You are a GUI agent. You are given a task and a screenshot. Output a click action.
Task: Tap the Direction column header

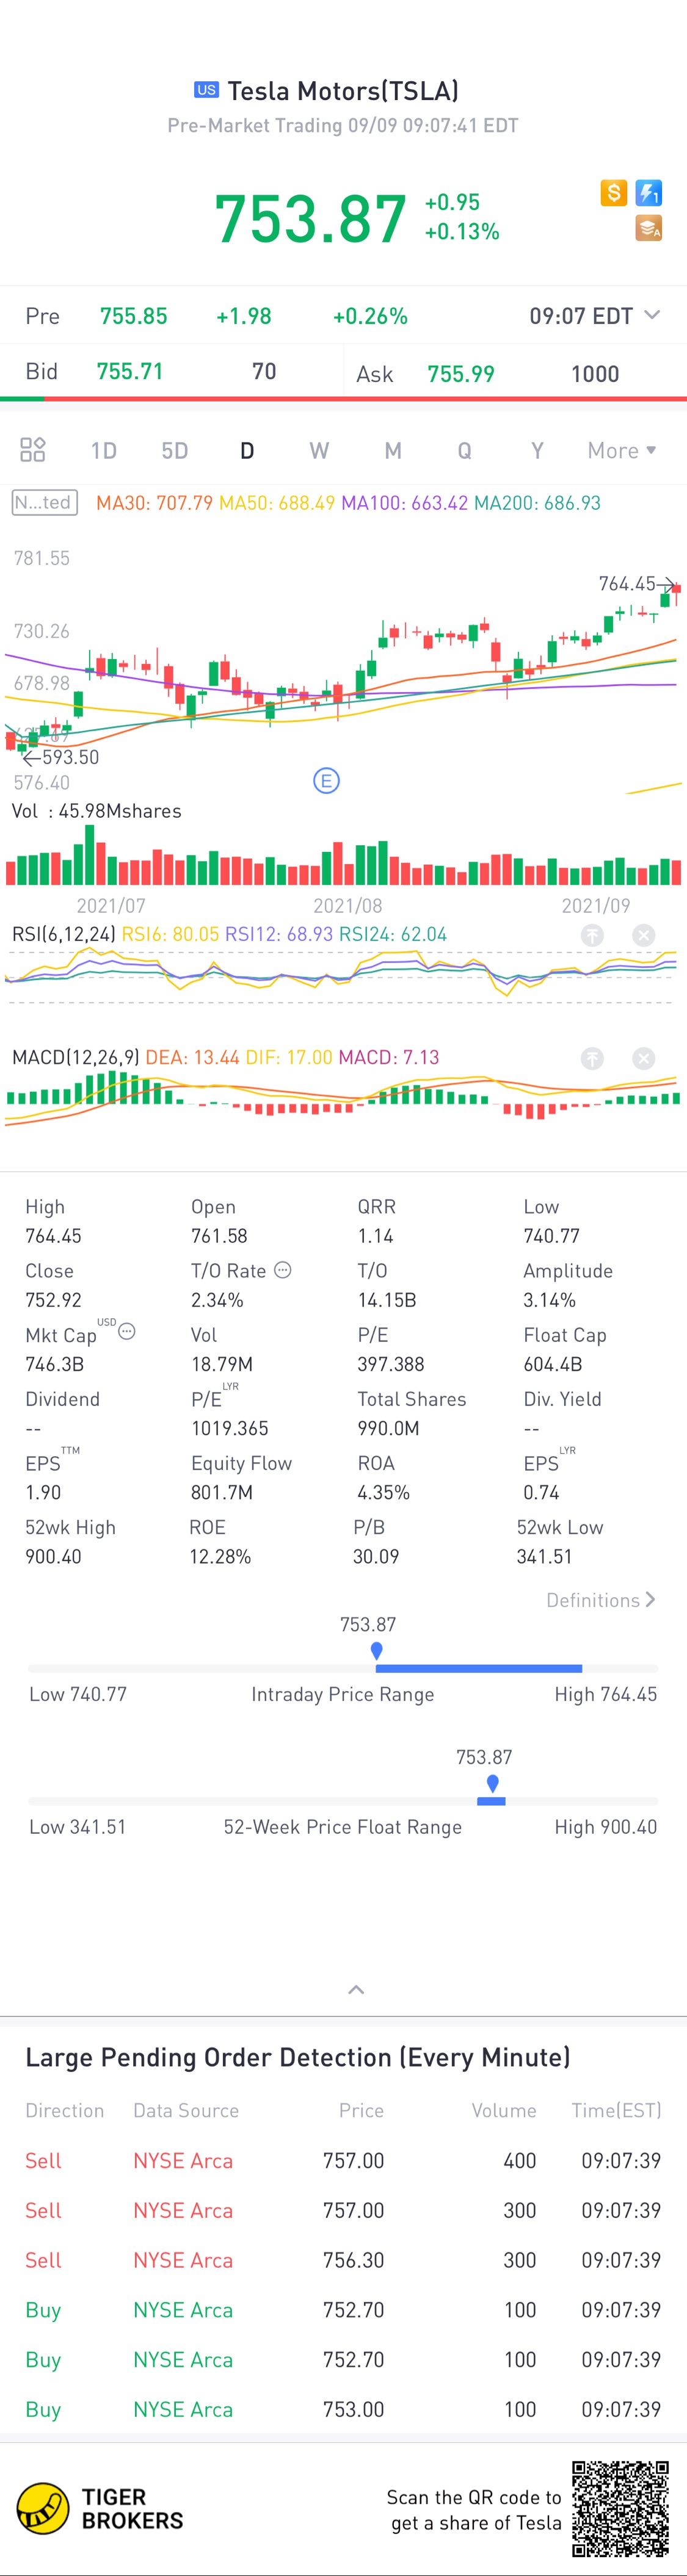(x=65, y=2110)
